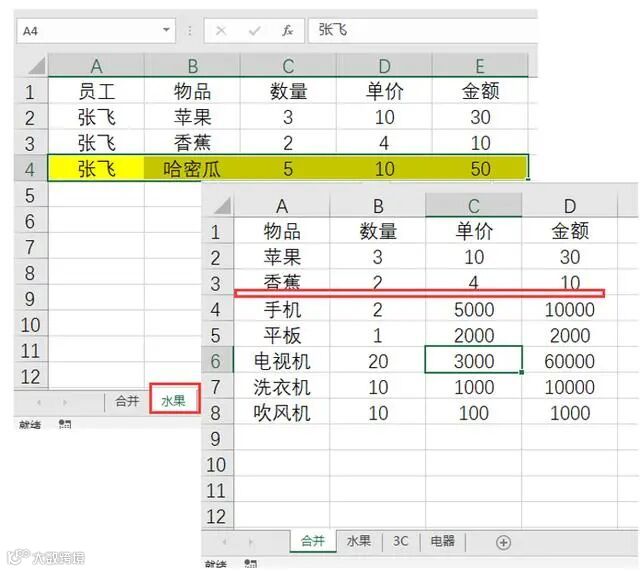
Task: Click header cell 物品 in front window
Action: pos(282,231)
